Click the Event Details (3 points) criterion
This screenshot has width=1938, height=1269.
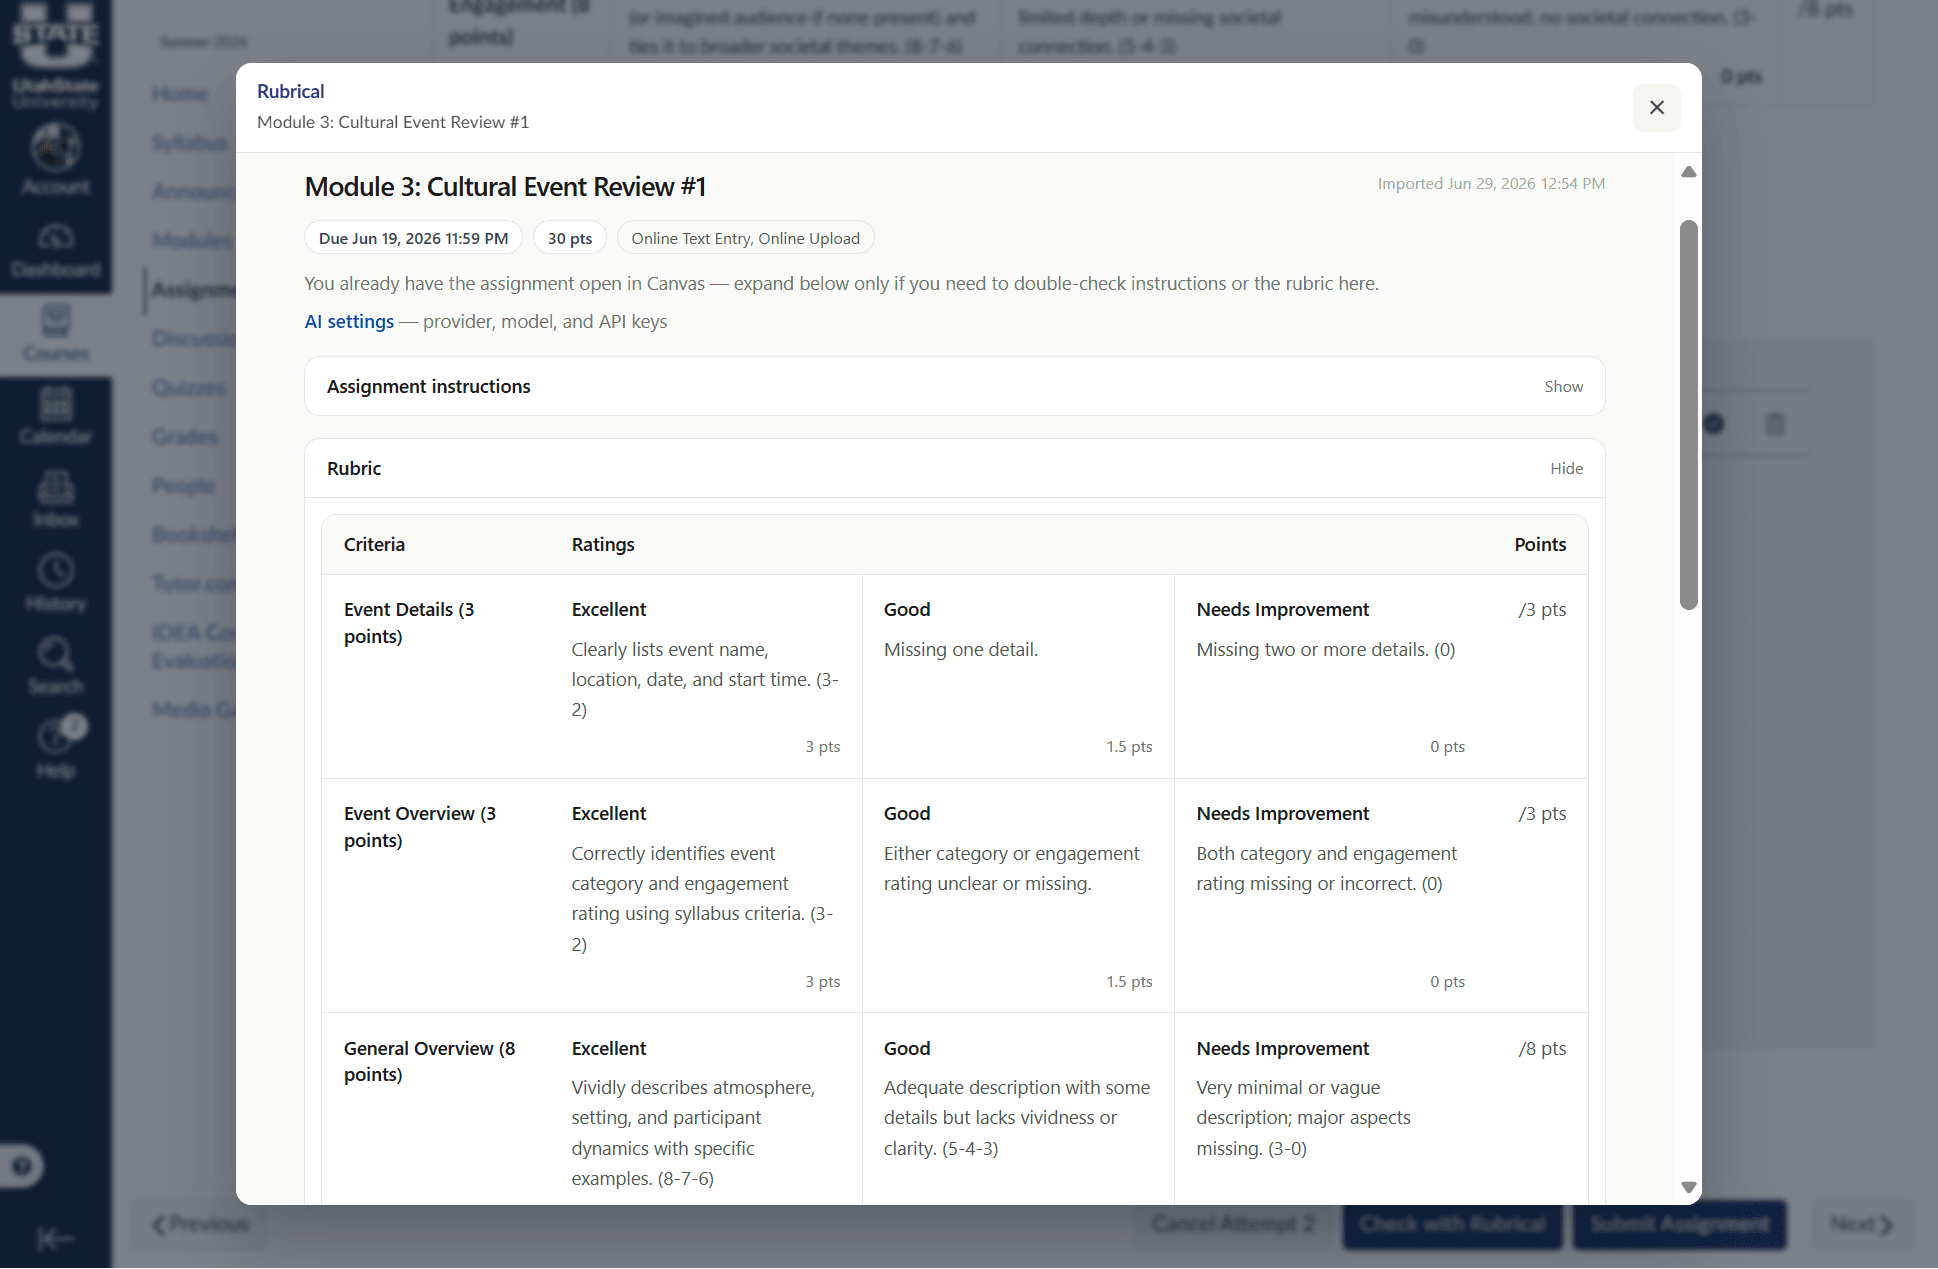[409, 624]
